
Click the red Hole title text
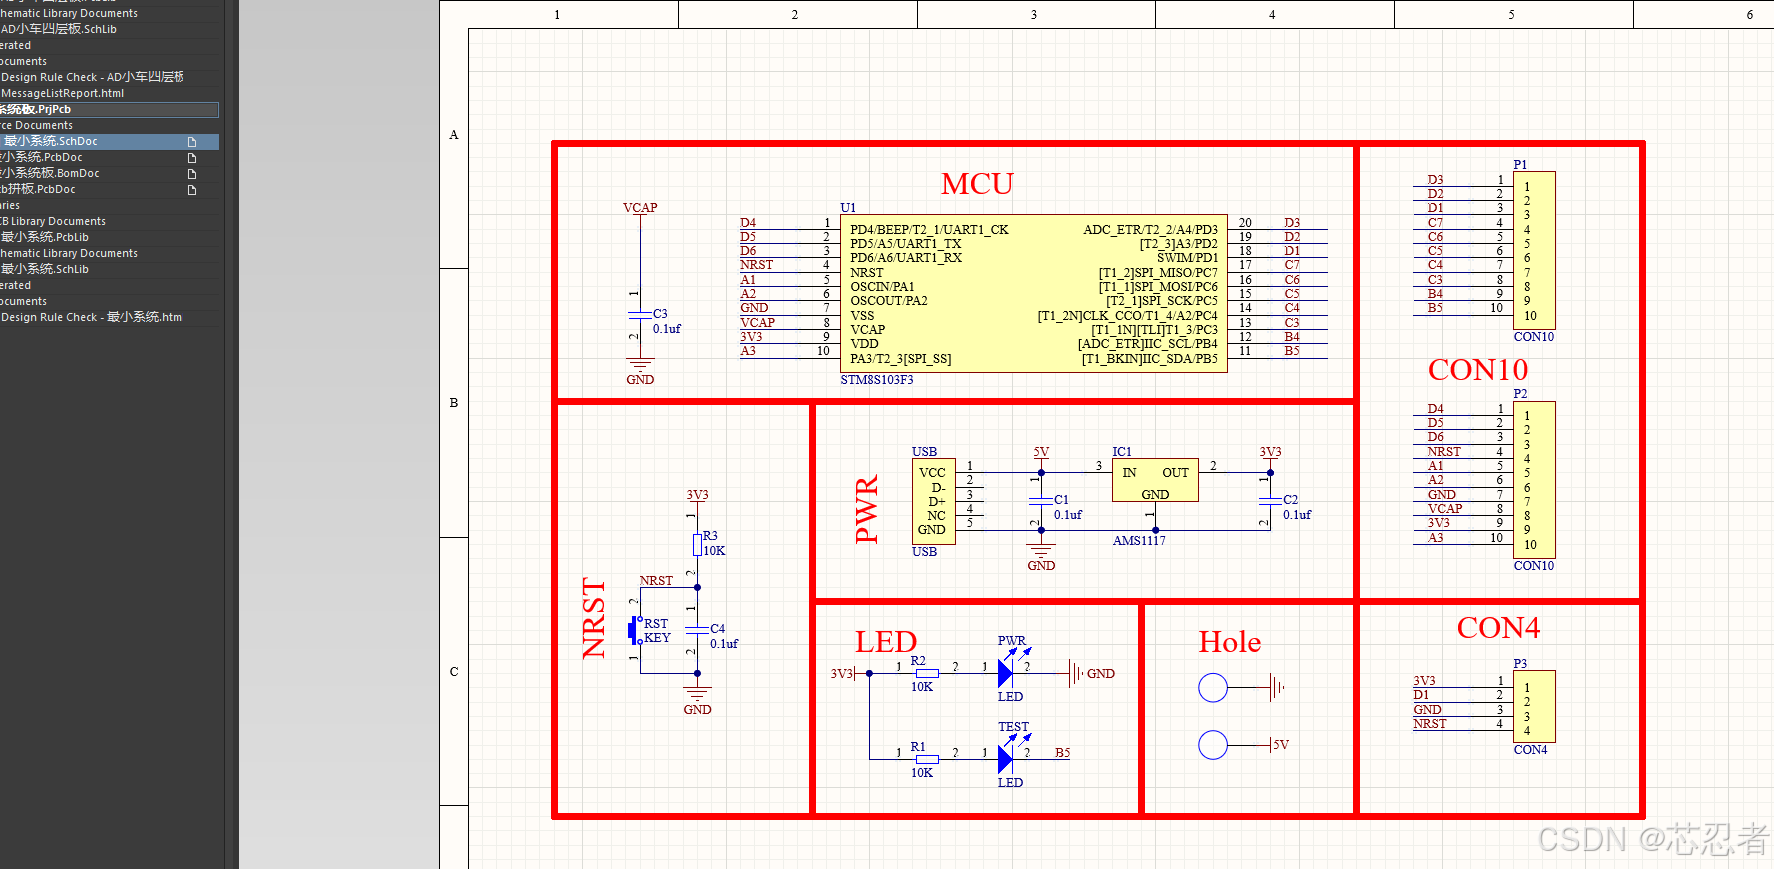(1230, 642)
